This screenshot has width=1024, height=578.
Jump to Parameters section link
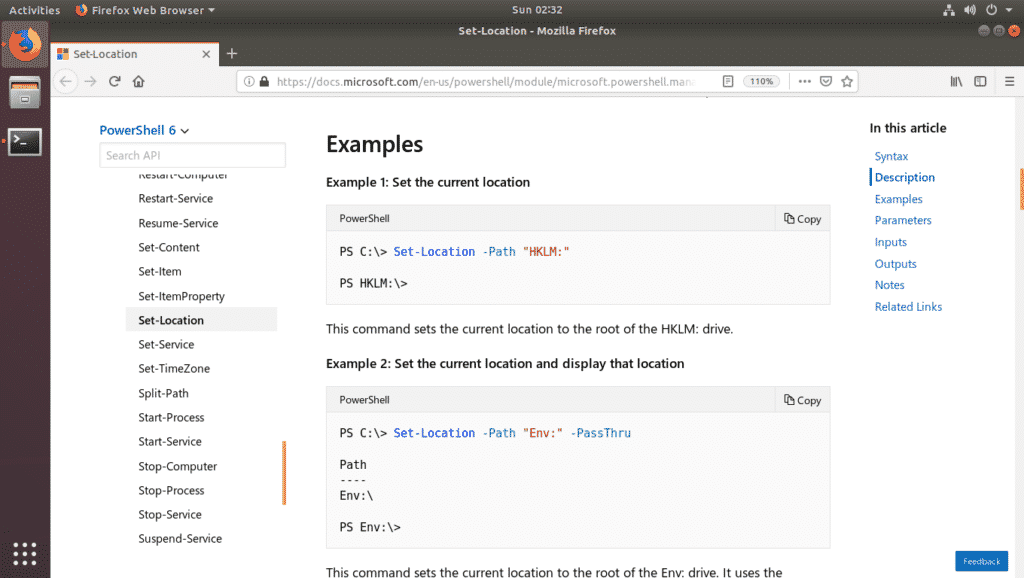(x=903, y=220)
